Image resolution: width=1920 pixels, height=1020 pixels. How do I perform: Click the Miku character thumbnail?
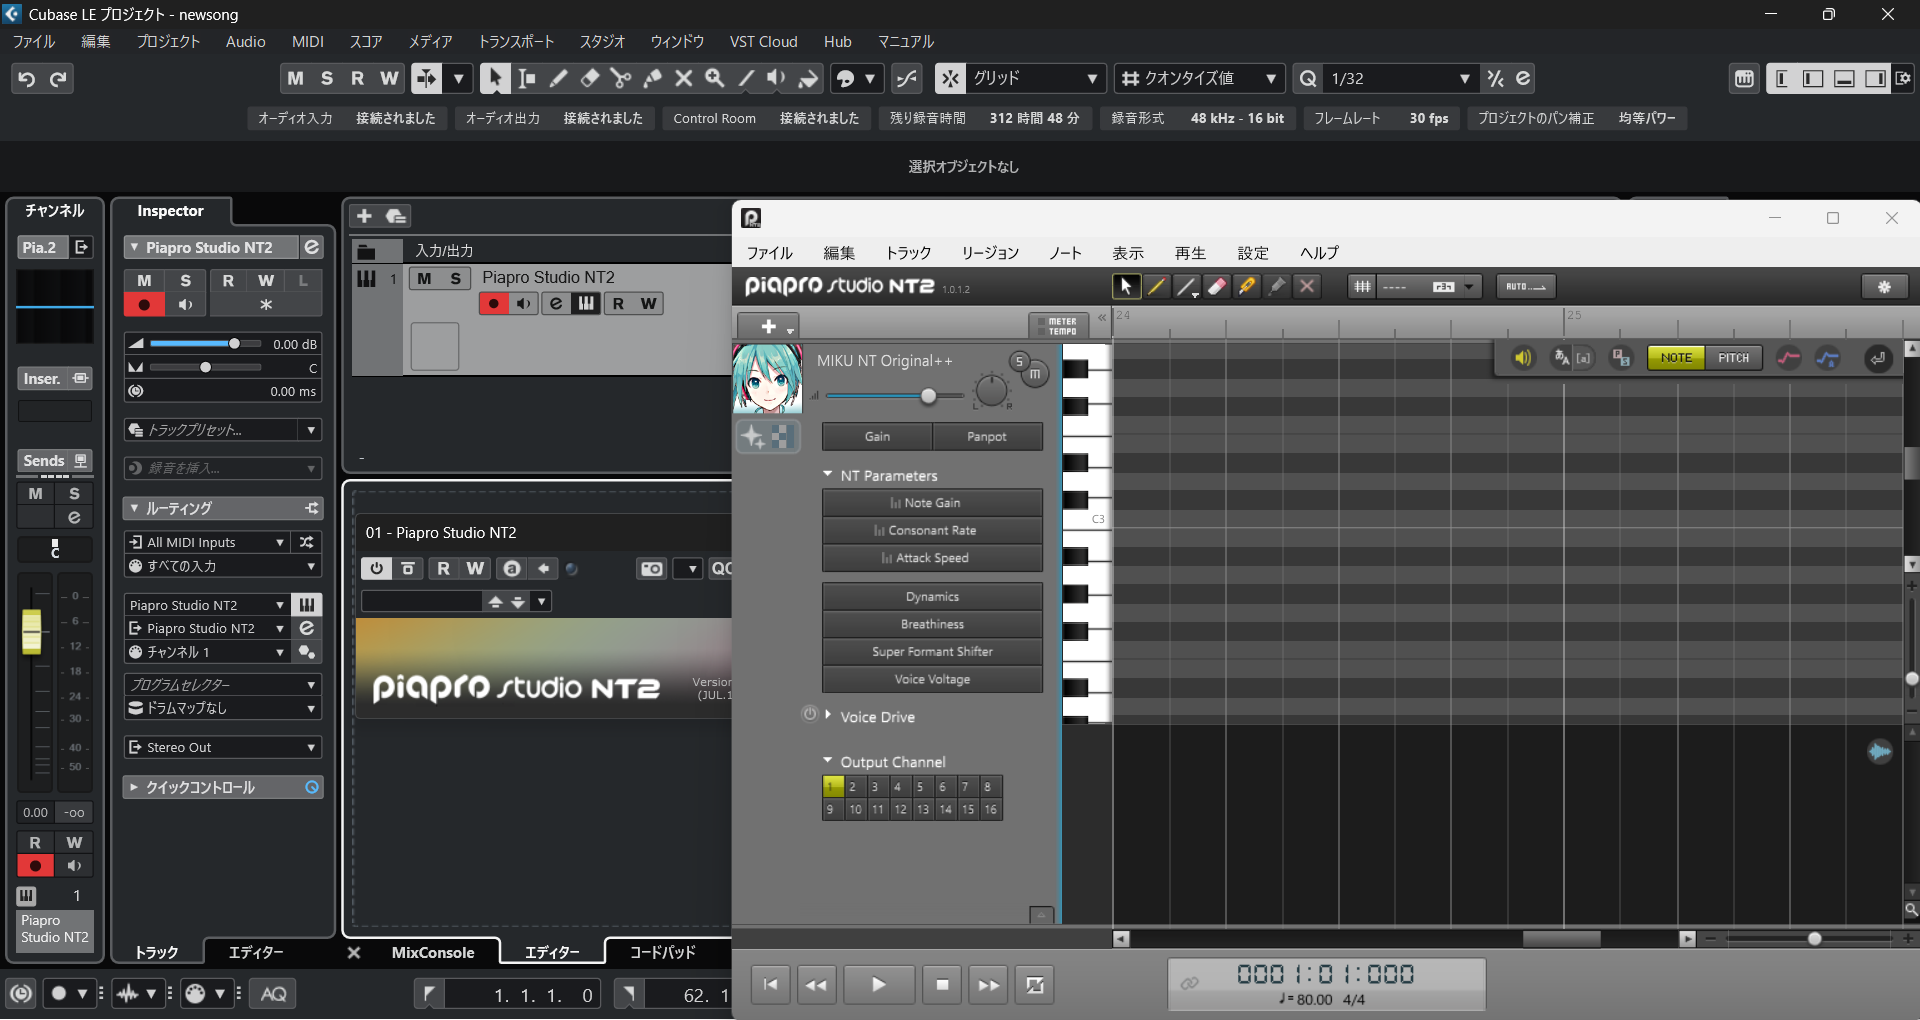[767, 379]
